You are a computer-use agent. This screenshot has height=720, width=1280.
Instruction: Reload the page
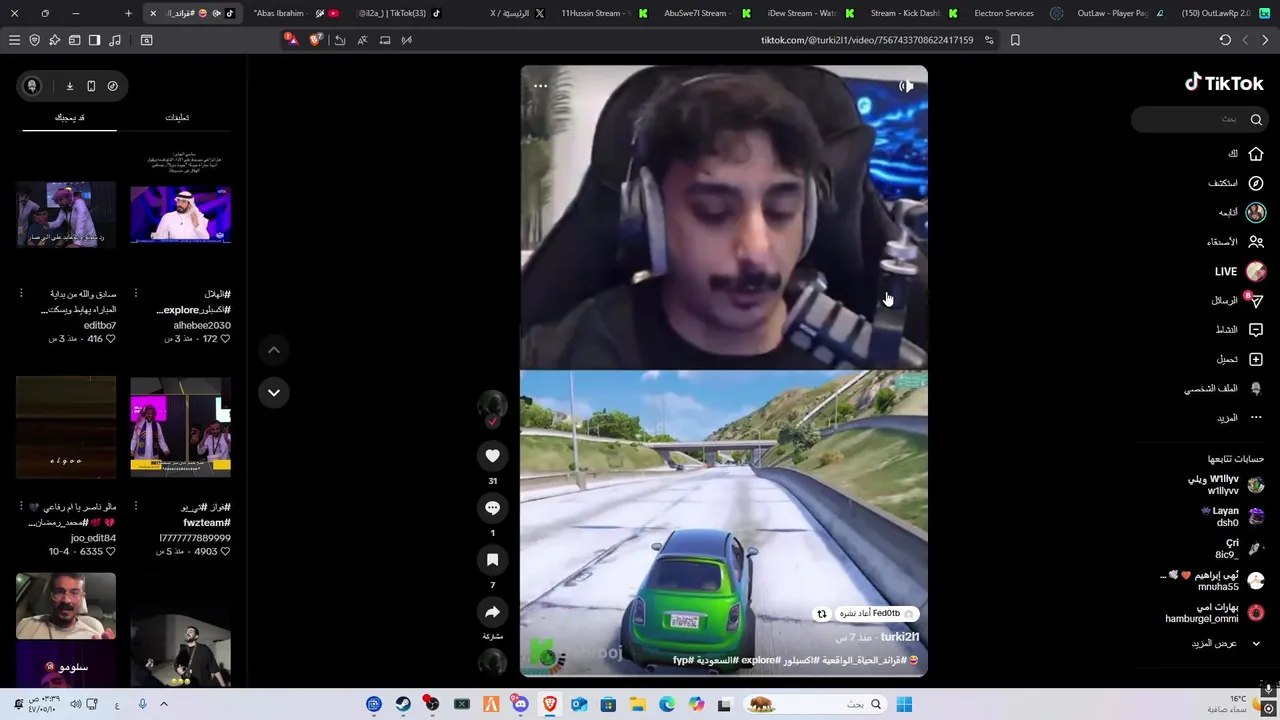click(1225, 40)
